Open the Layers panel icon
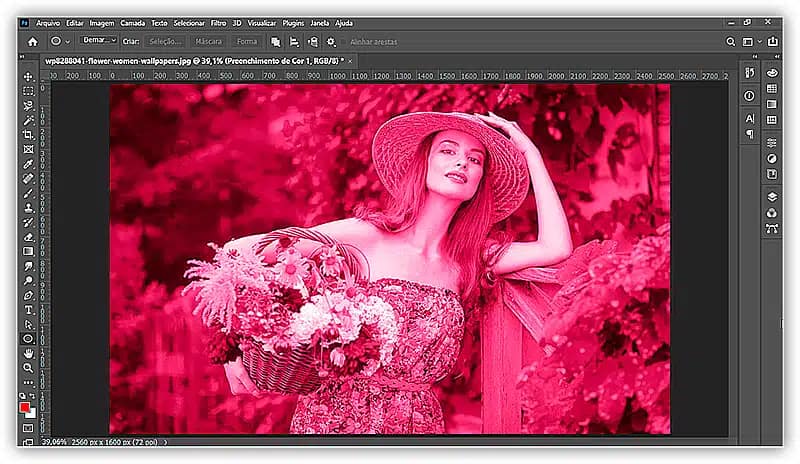The width and height of the screenshot is (800, 464). pos(772,197)
